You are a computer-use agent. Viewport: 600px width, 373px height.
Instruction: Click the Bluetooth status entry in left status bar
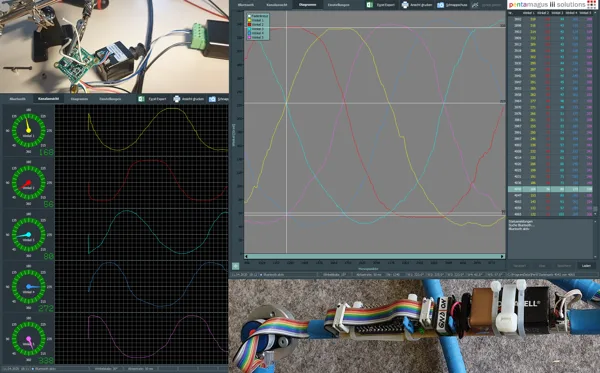pos(44,369)
